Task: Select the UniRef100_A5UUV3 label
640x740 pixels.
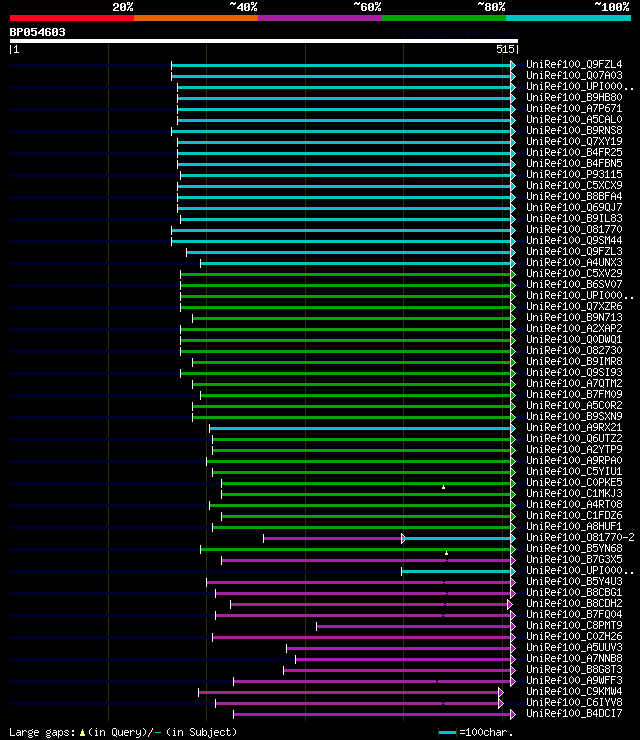Action: click(574, 648)
